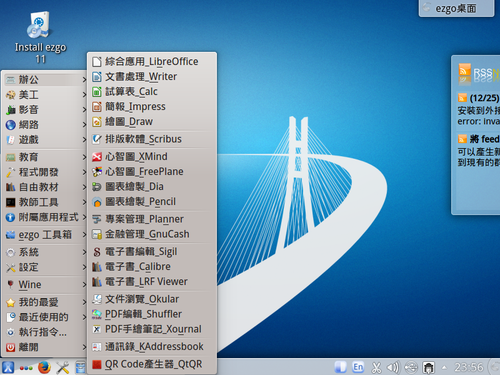Click the Draw icon next to 繪圖_Draw
Image resolution: width=500 pixels, height=375 pixels.
coord(97,122)
